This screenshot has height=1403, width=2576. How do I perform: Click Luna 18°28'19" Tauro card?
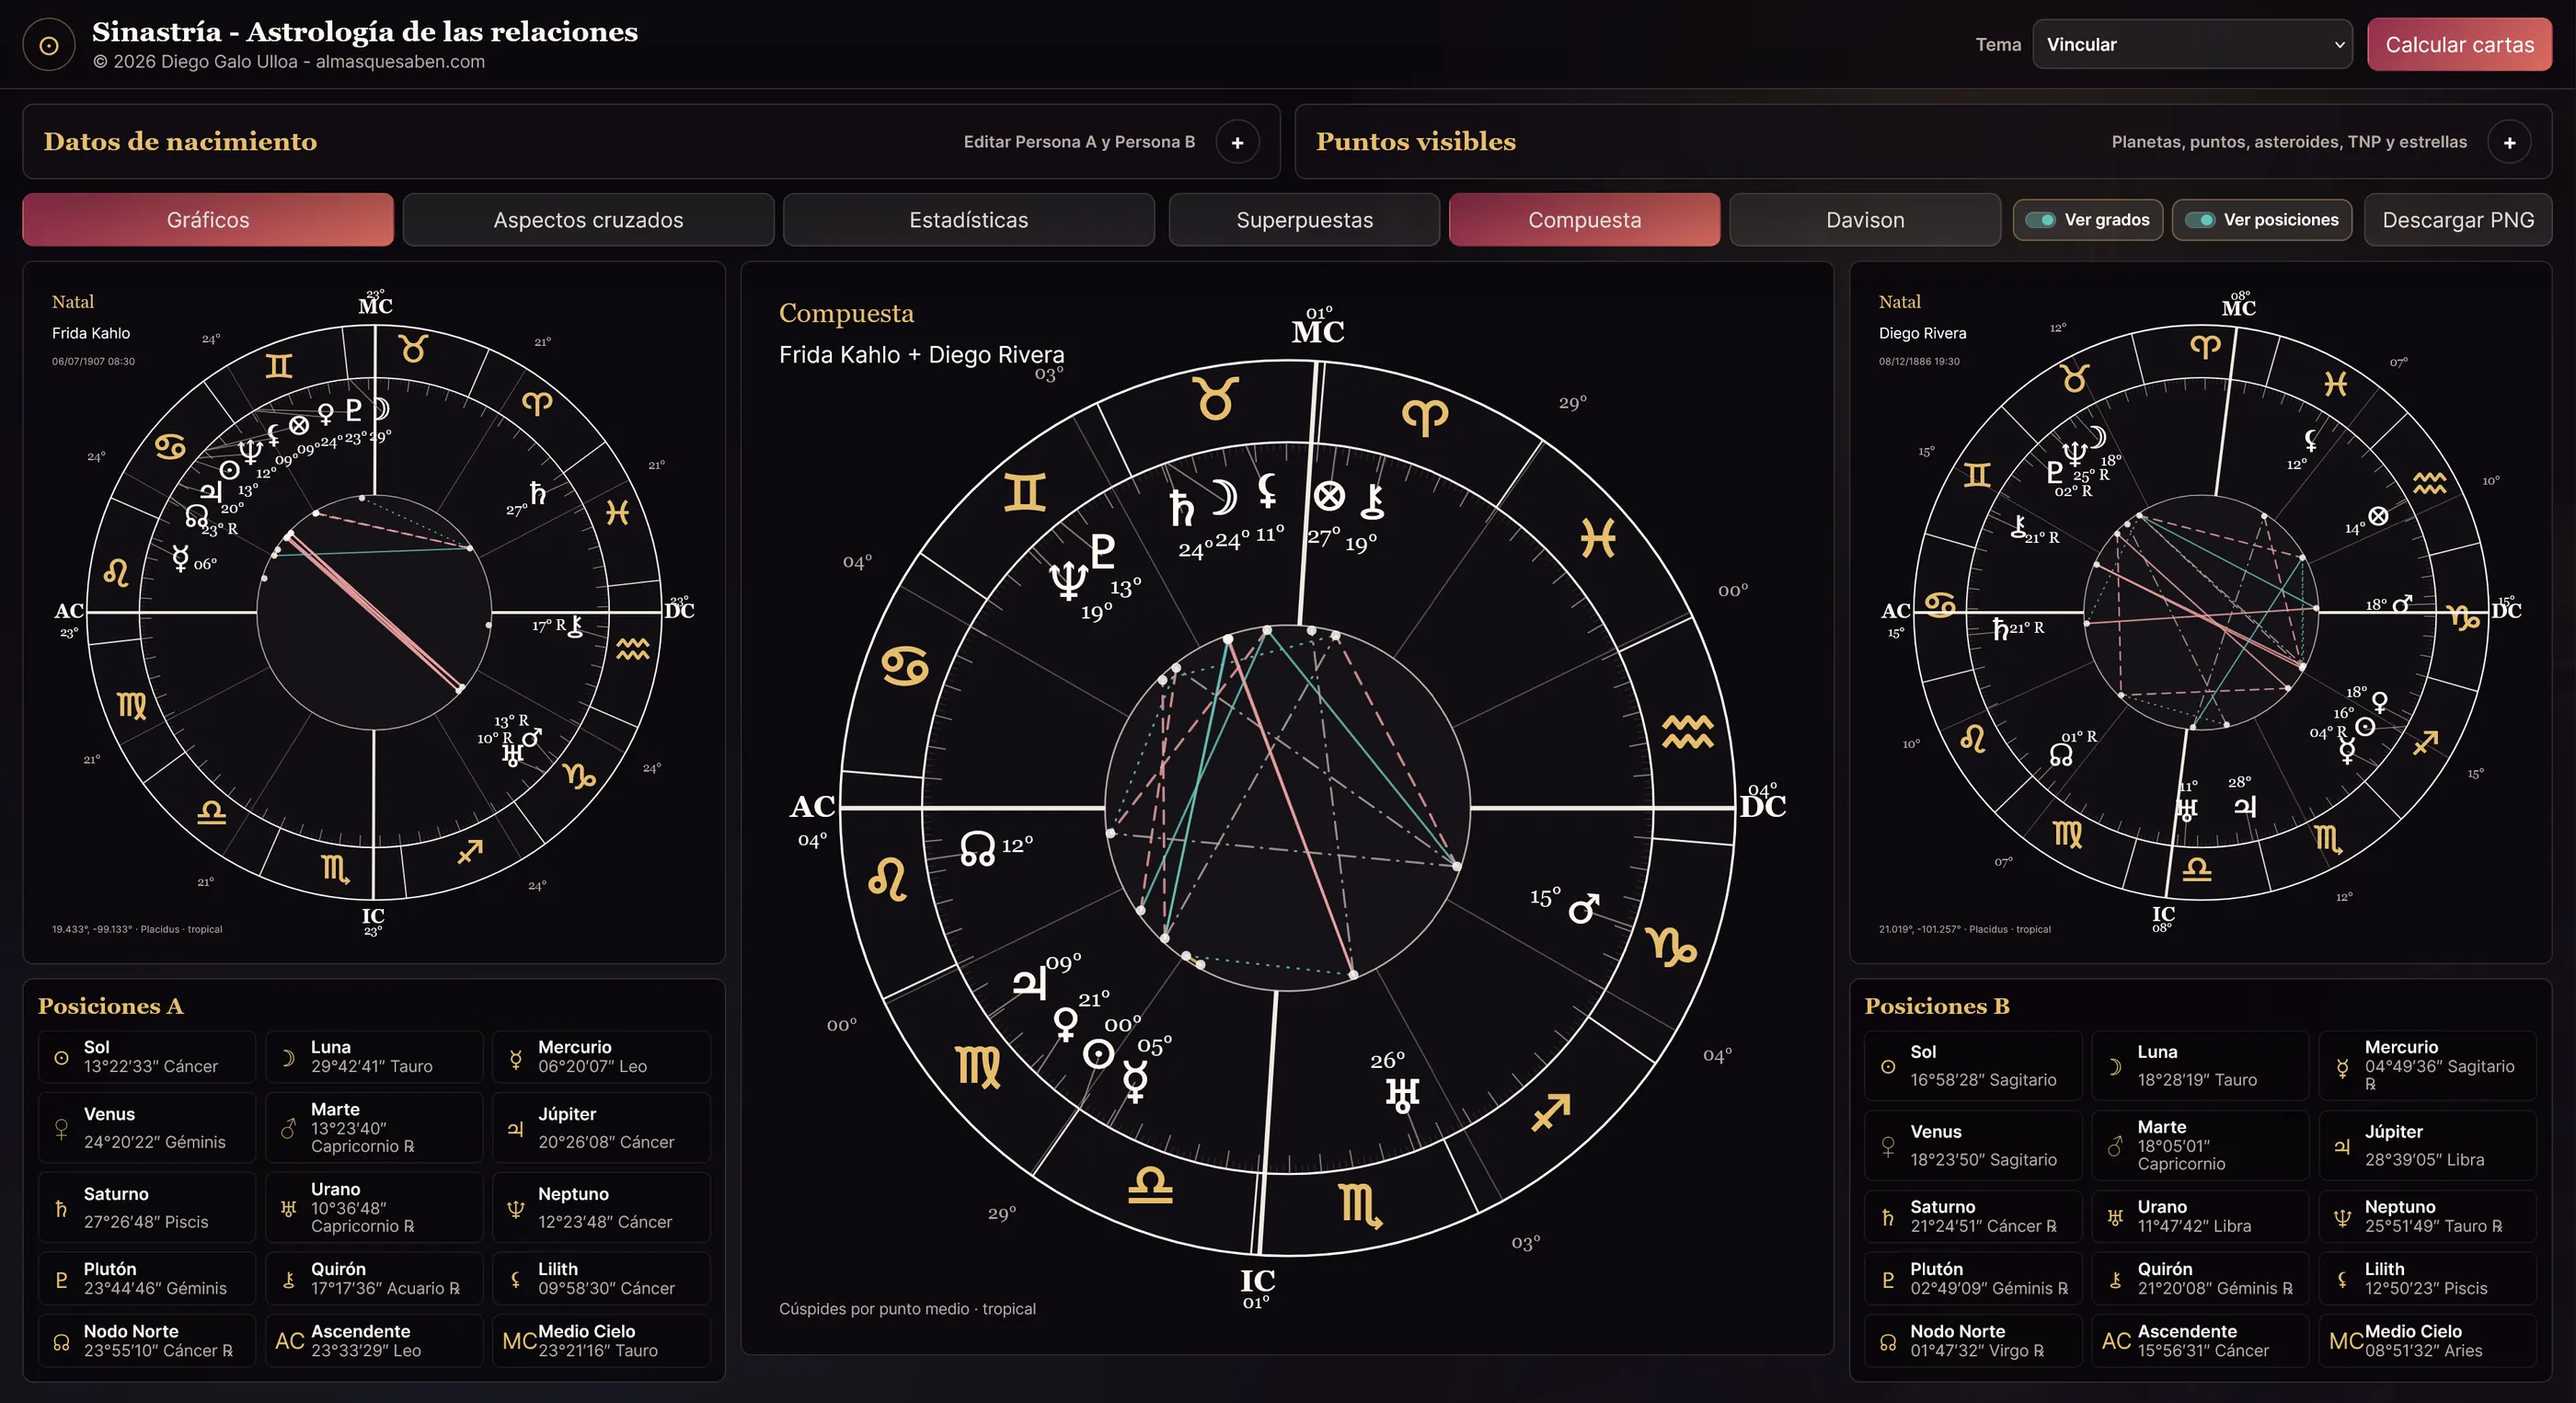[2200, 1065]
